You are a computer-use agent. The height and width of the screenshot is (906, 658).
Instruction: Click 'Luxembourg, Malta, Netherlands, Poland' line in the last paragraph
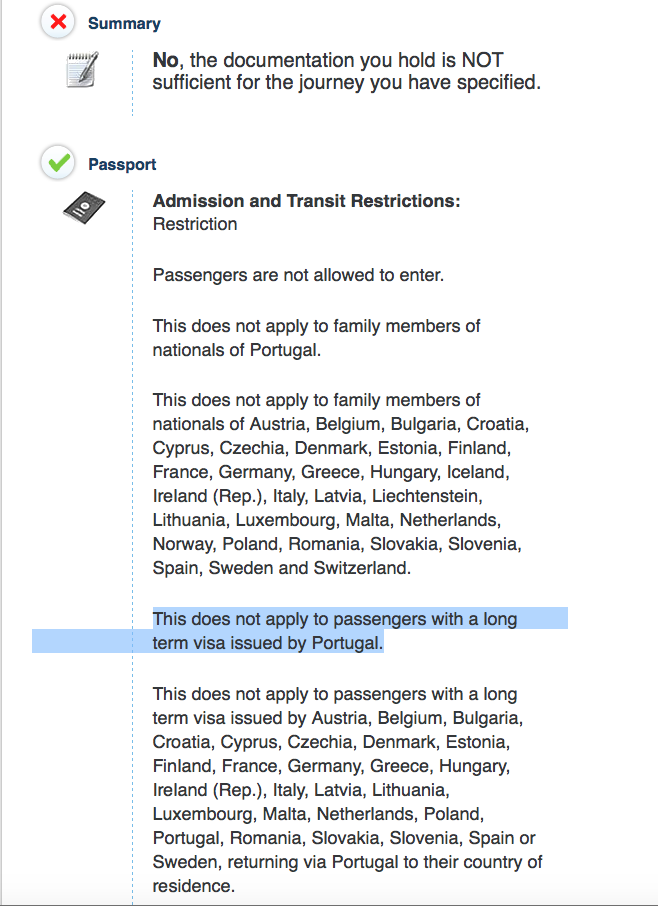point(318,814)
